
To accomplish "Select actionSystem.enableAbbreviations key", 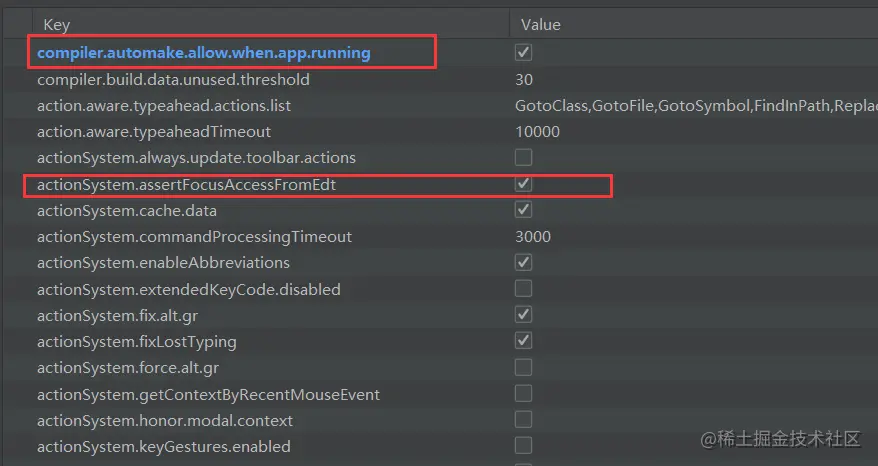I will tap(163, 263).
